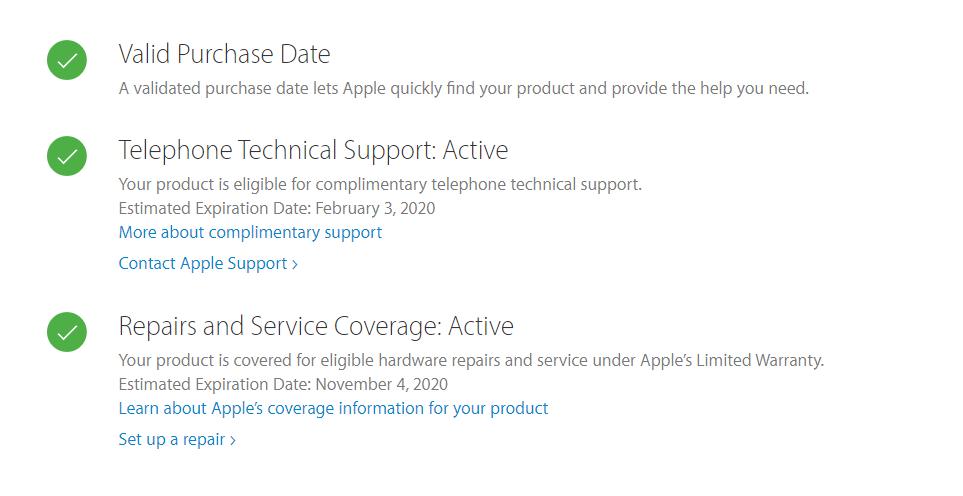Follow the Set up a repair link text
Viewport: 963px width, 496px height.
(x=171, y=440)
